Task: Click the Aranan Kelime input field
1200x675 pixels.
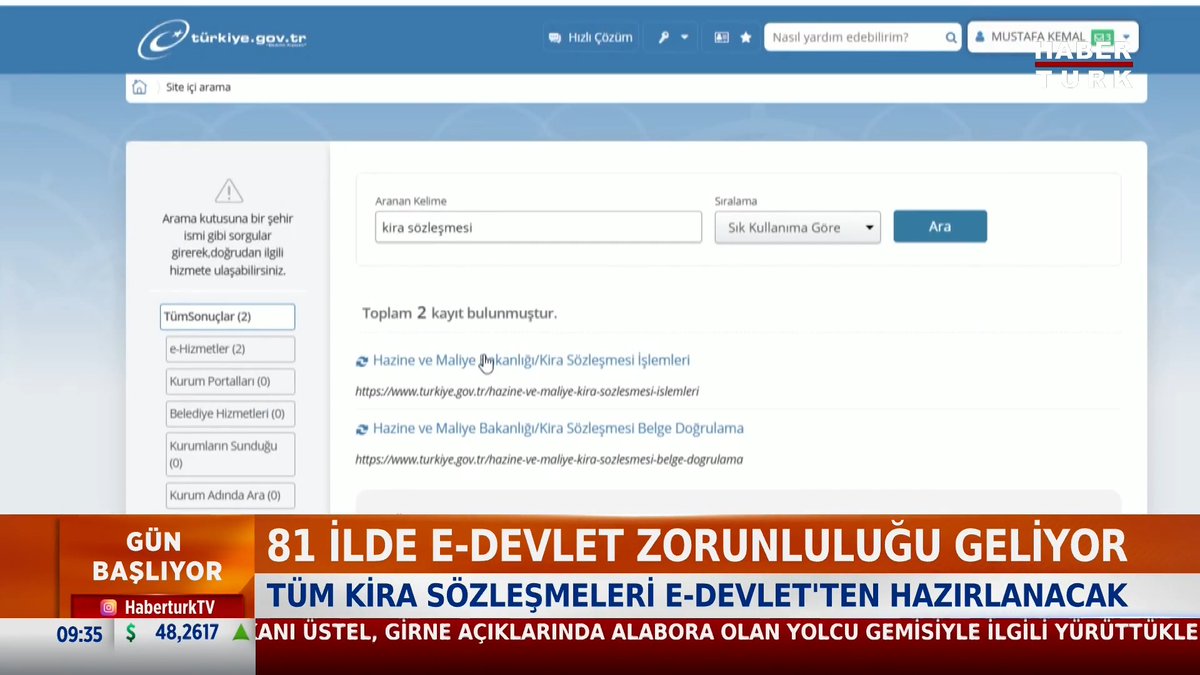Action: point(538,227)
